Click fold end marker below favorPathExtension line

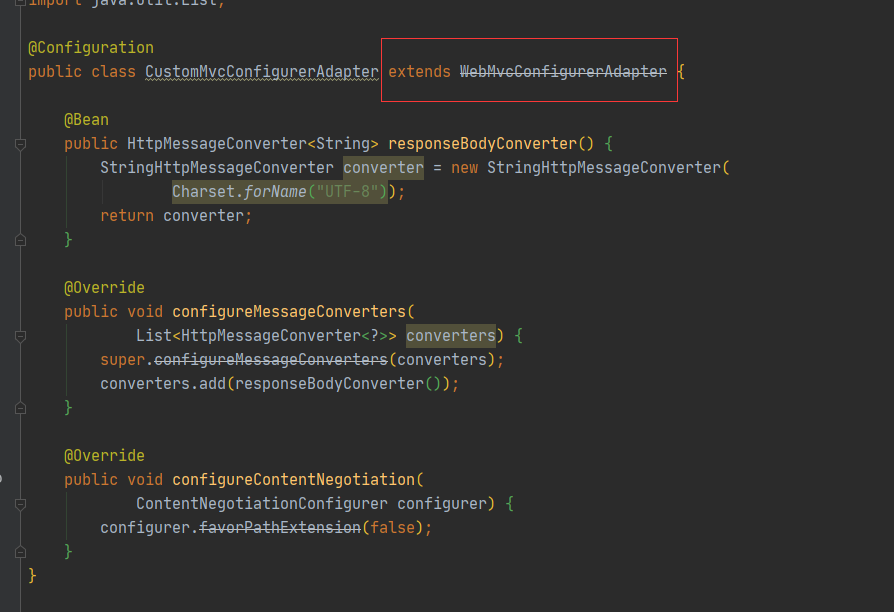(21, 552)
